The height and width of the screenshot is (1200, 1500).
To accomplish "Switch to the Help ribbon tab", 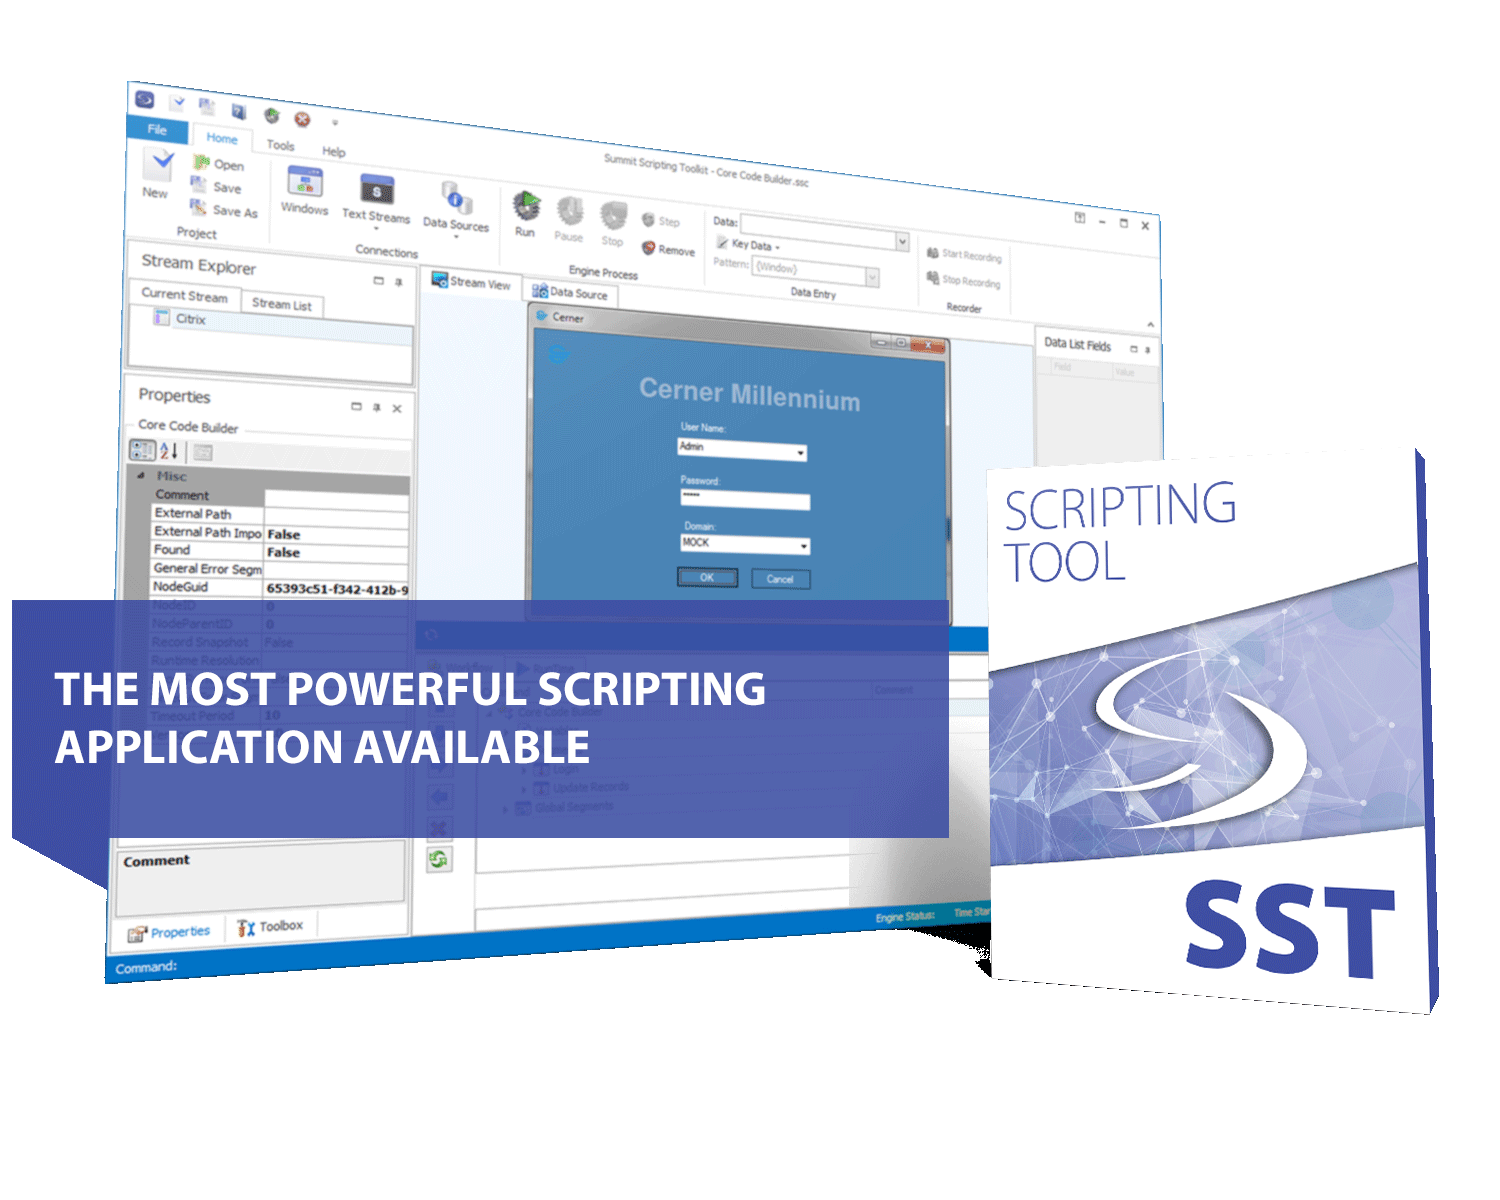I will 334,151.
